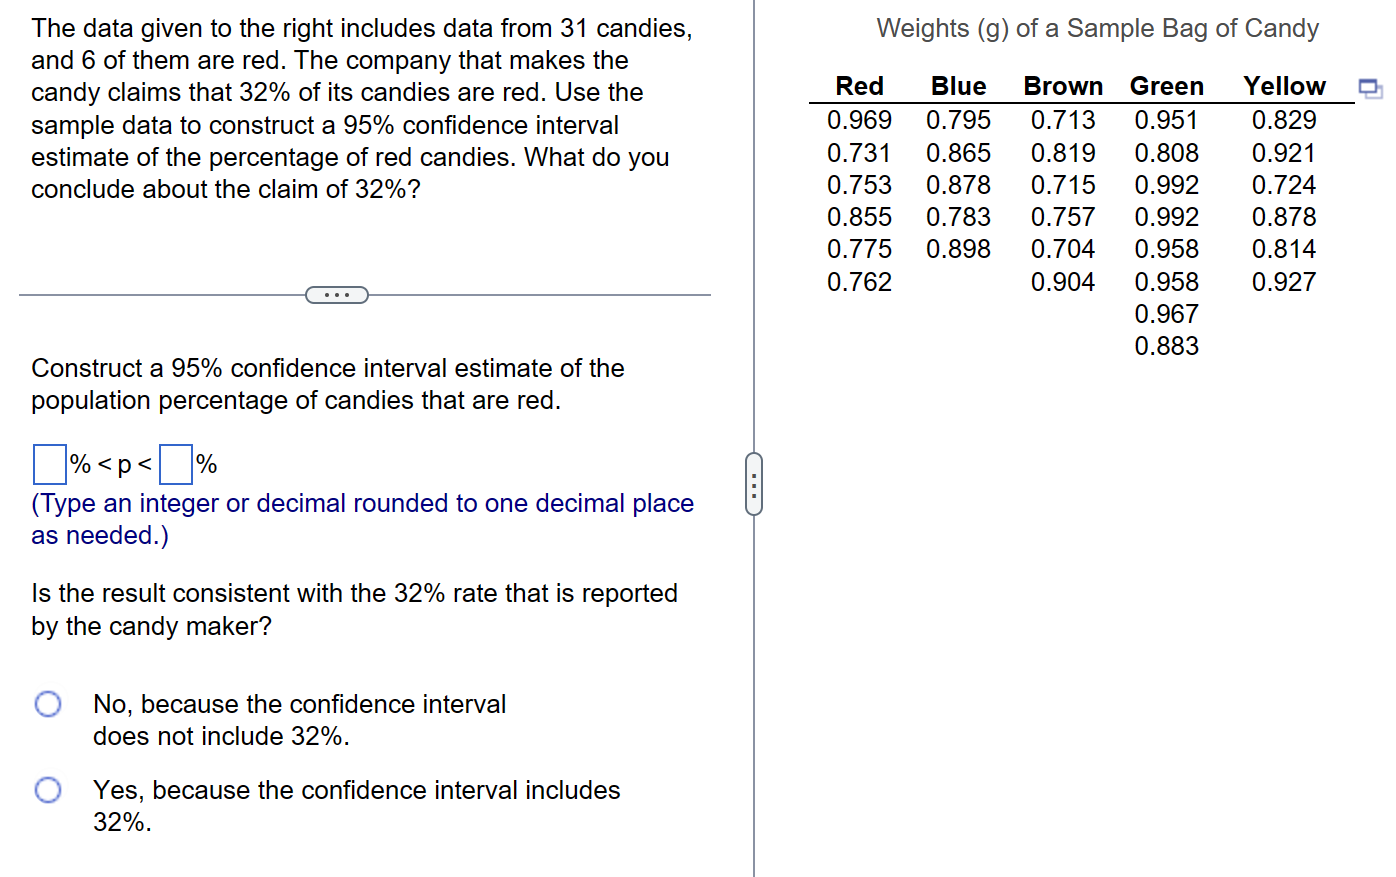Click the upper bound input box after "p <"
This screenshot has height=877, width=1396.
pos(176,463)
